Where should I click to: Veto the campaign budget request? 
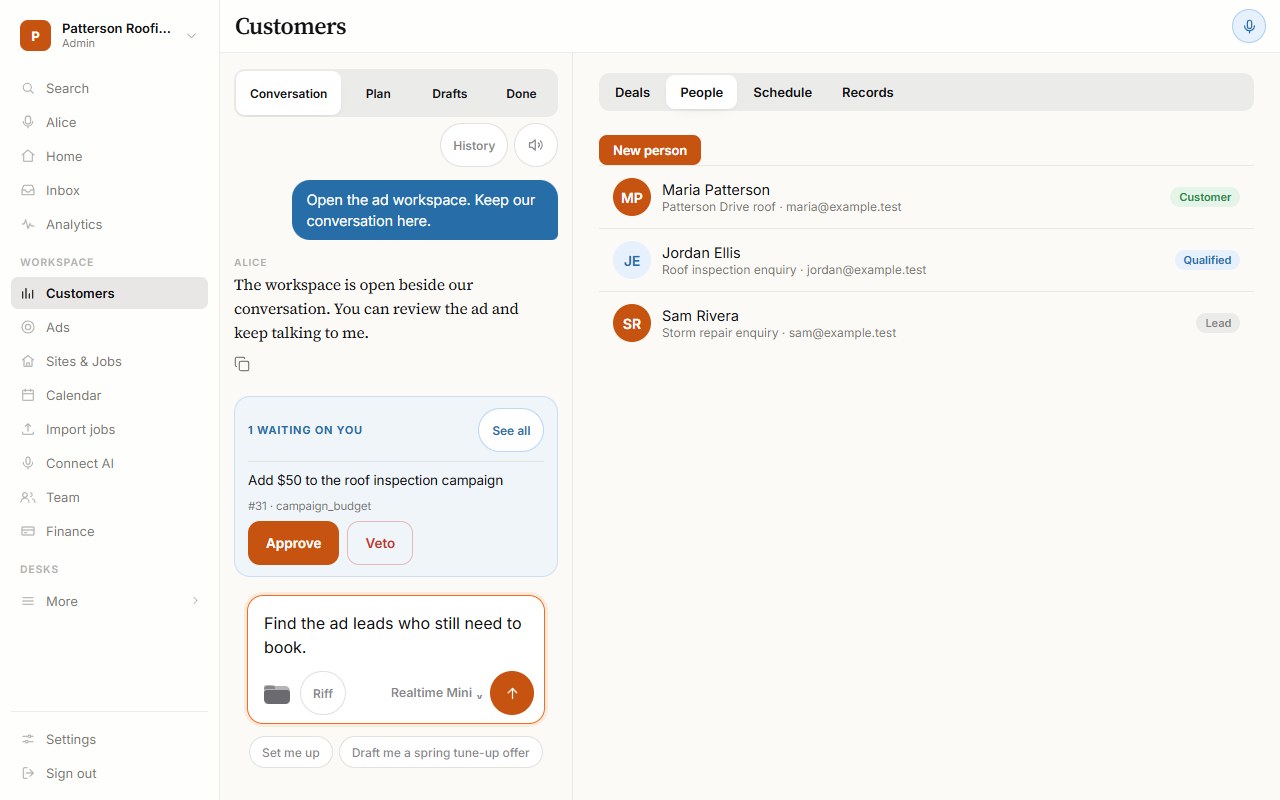click(x=380, y=543)
